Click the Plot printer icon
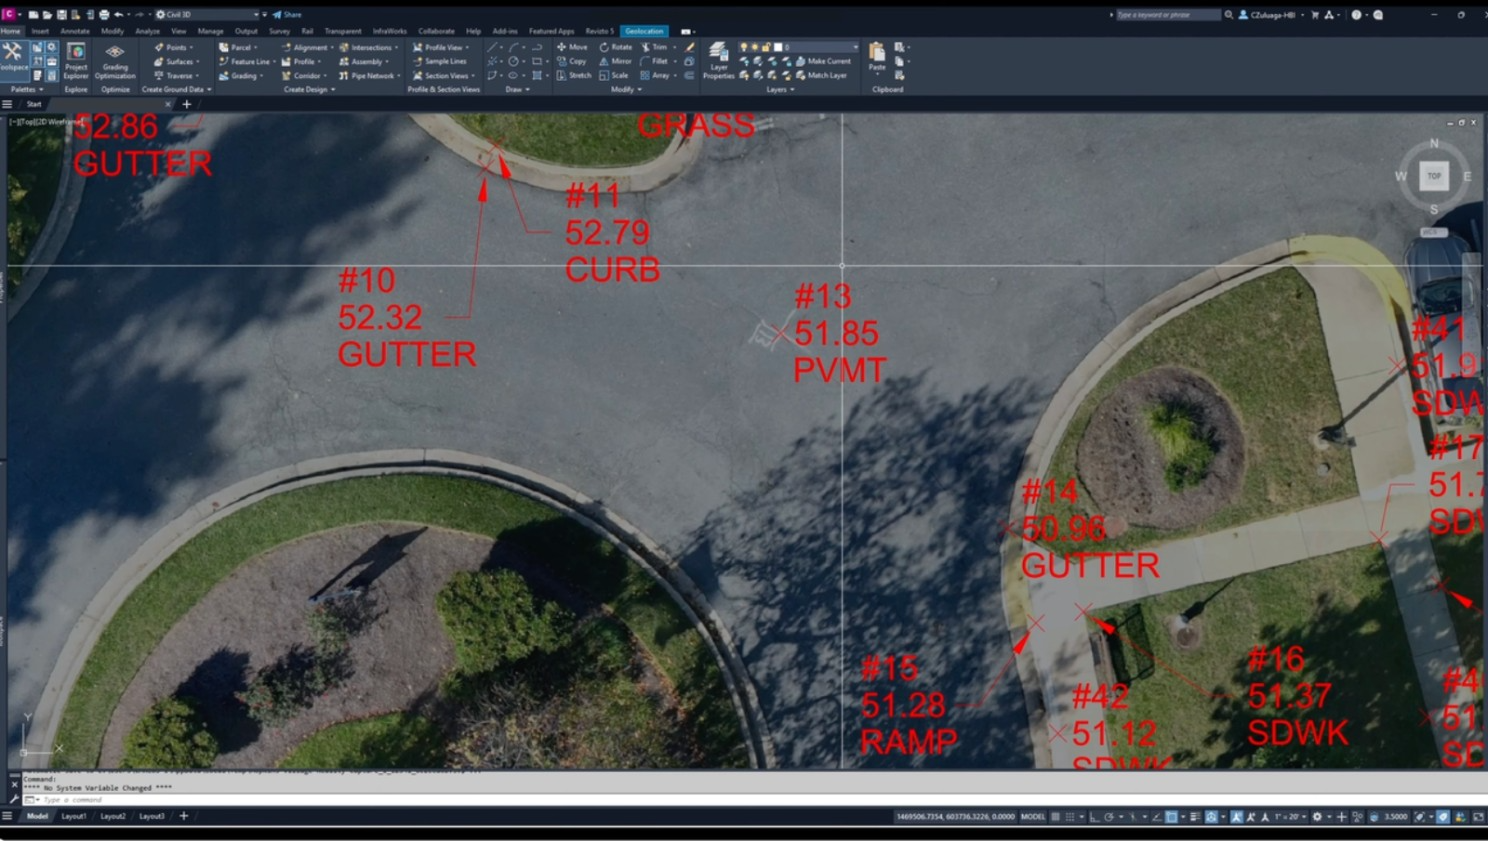This screenshot has width=1488, height=841. pos(104,15)
